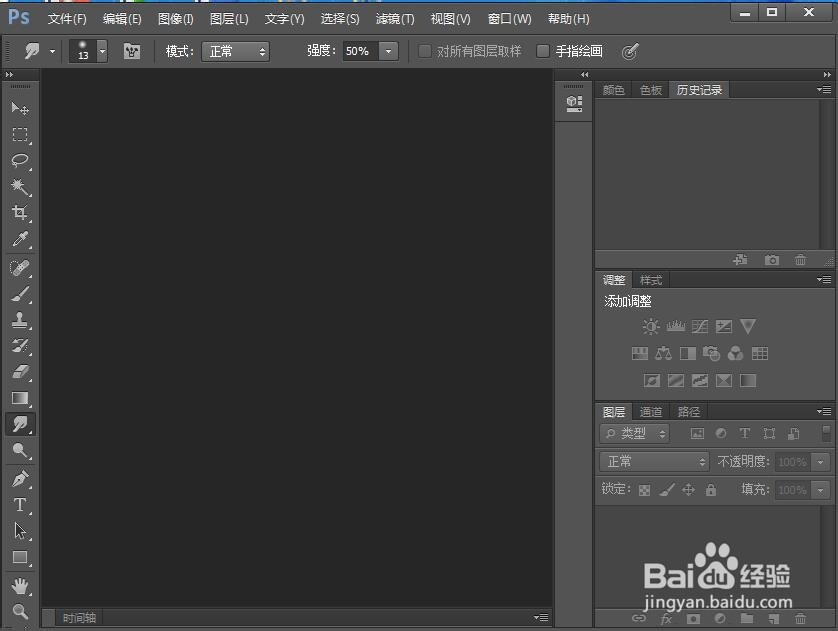The image size is (838, 631).
Task: Switch to the 通道 channels tab
Action: click(x=650, y=411)
